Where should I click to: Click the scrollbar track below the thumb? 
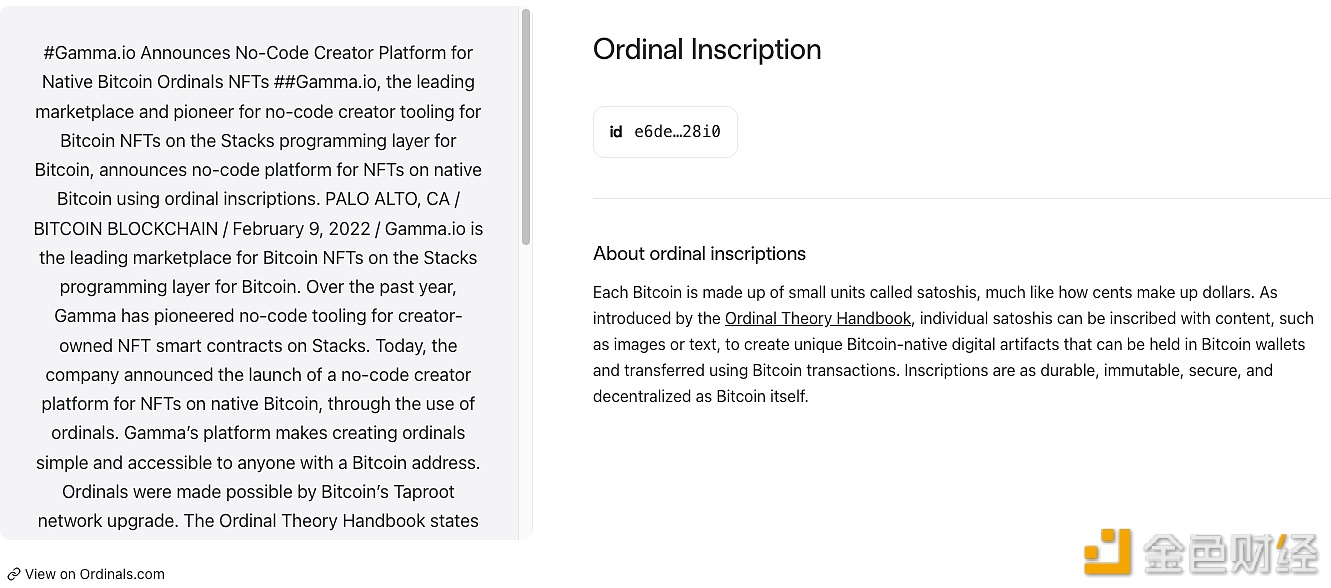(526, 390)
